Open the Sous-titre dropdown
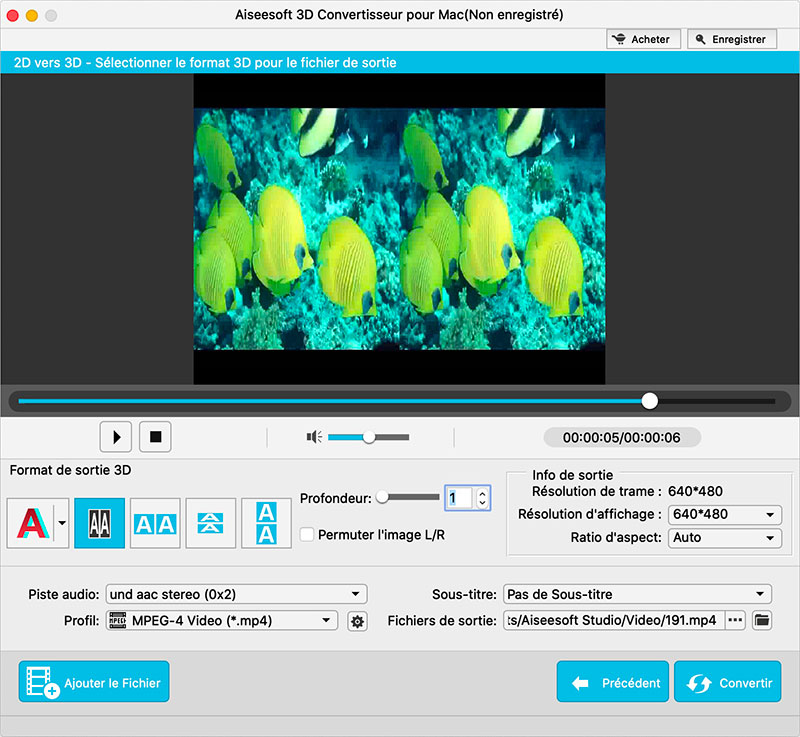Screen dimensions: 800x737 click(x=636, y=593)
